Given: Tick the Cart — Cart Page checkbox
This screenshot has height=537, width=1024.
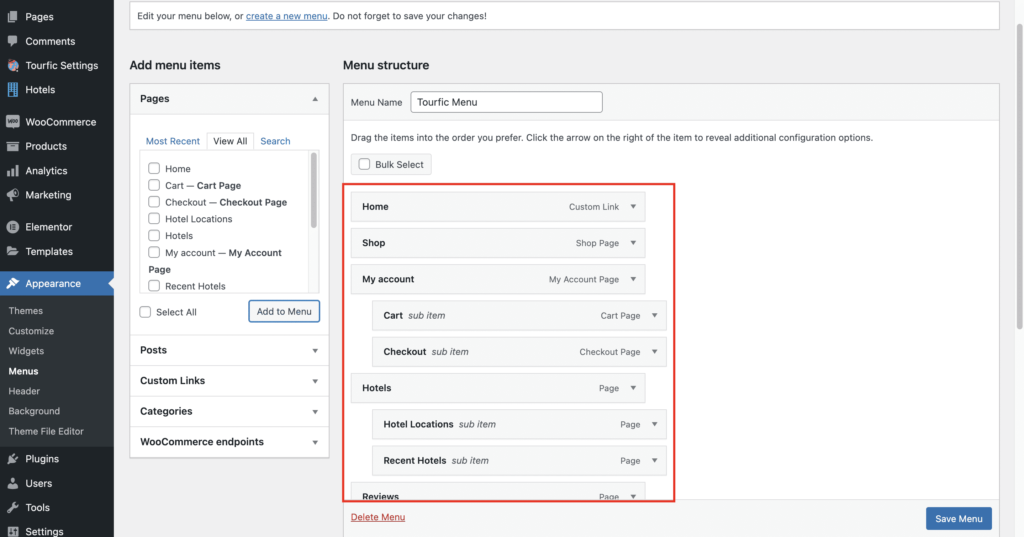Looking at the screenshot, I should 154,185.
